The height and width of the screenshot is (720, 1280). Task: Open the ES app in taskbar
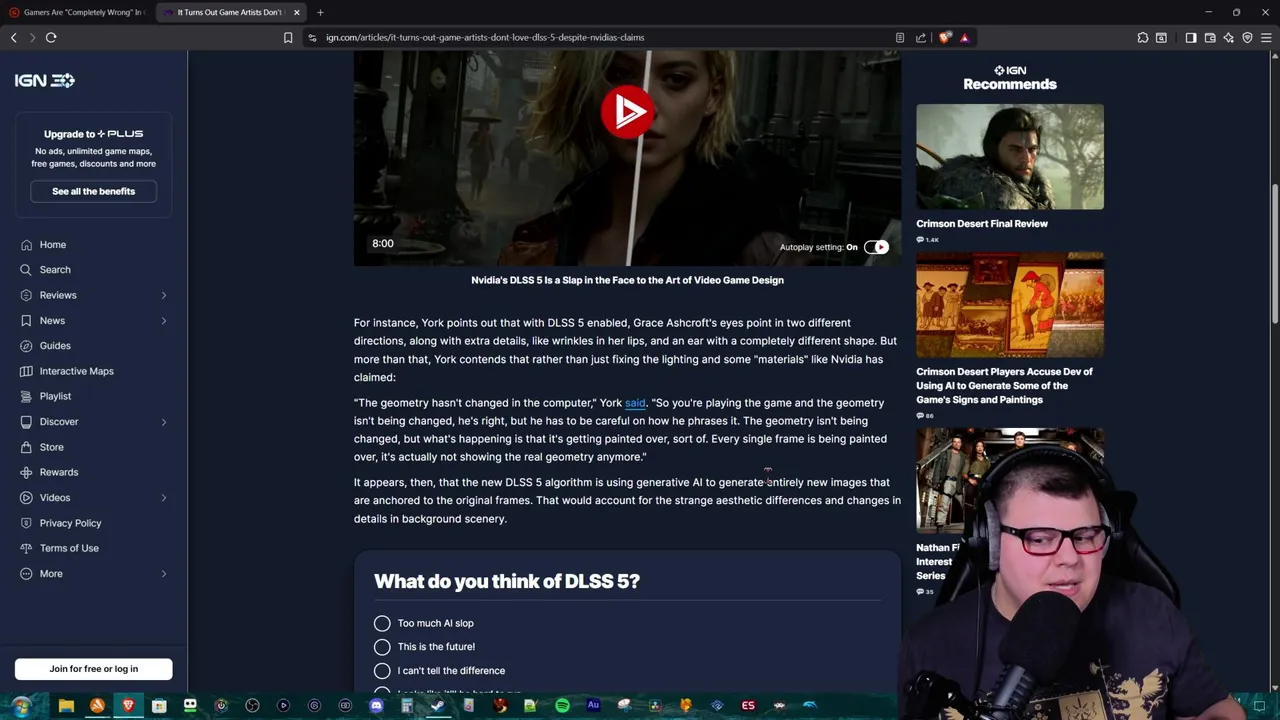pos(748,706)
